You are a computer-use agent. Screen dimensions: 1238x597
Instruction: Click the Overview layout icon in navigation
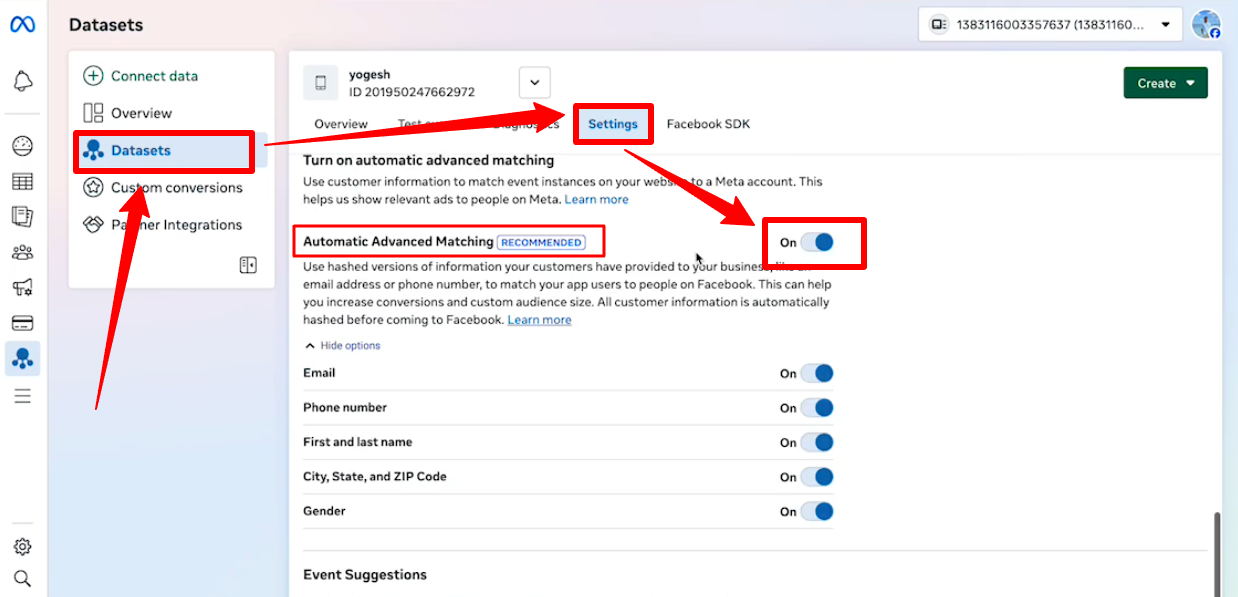click(93, 113)
